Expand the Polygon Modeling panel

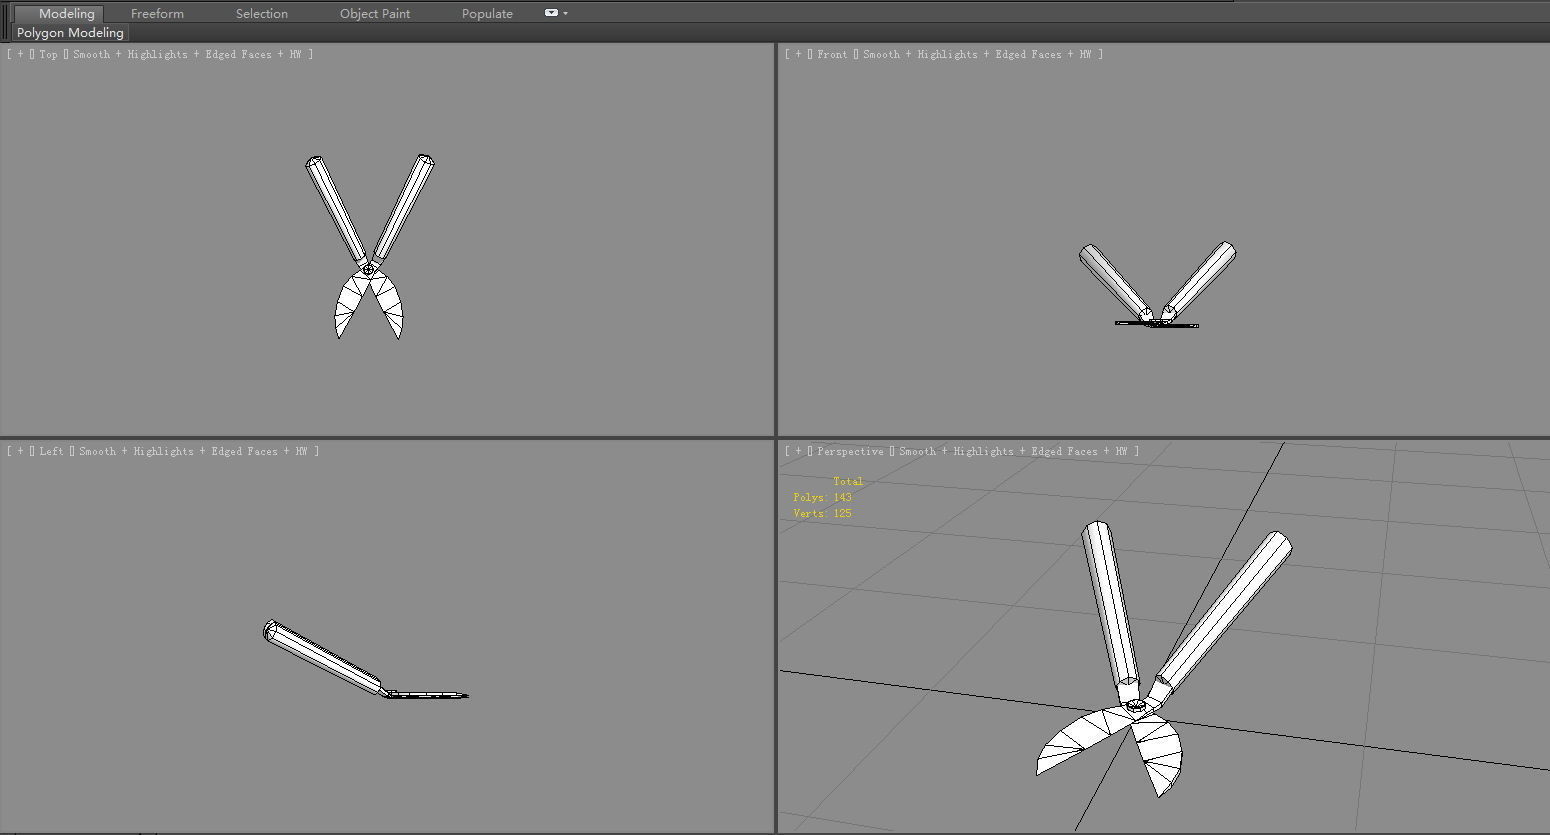point(70,33)
